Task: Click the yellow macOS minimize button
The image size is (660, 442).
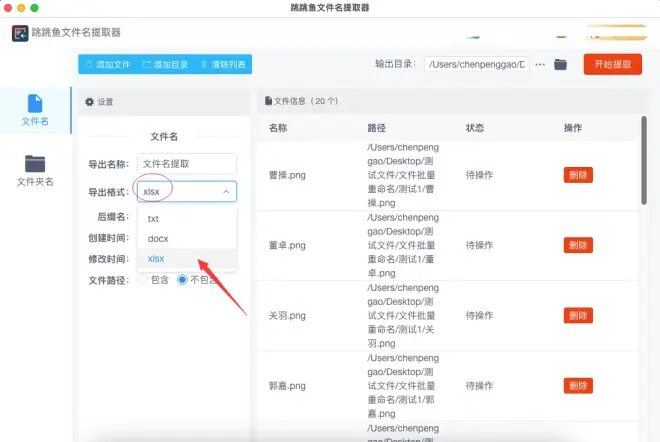Action: [x=21, y=8]
